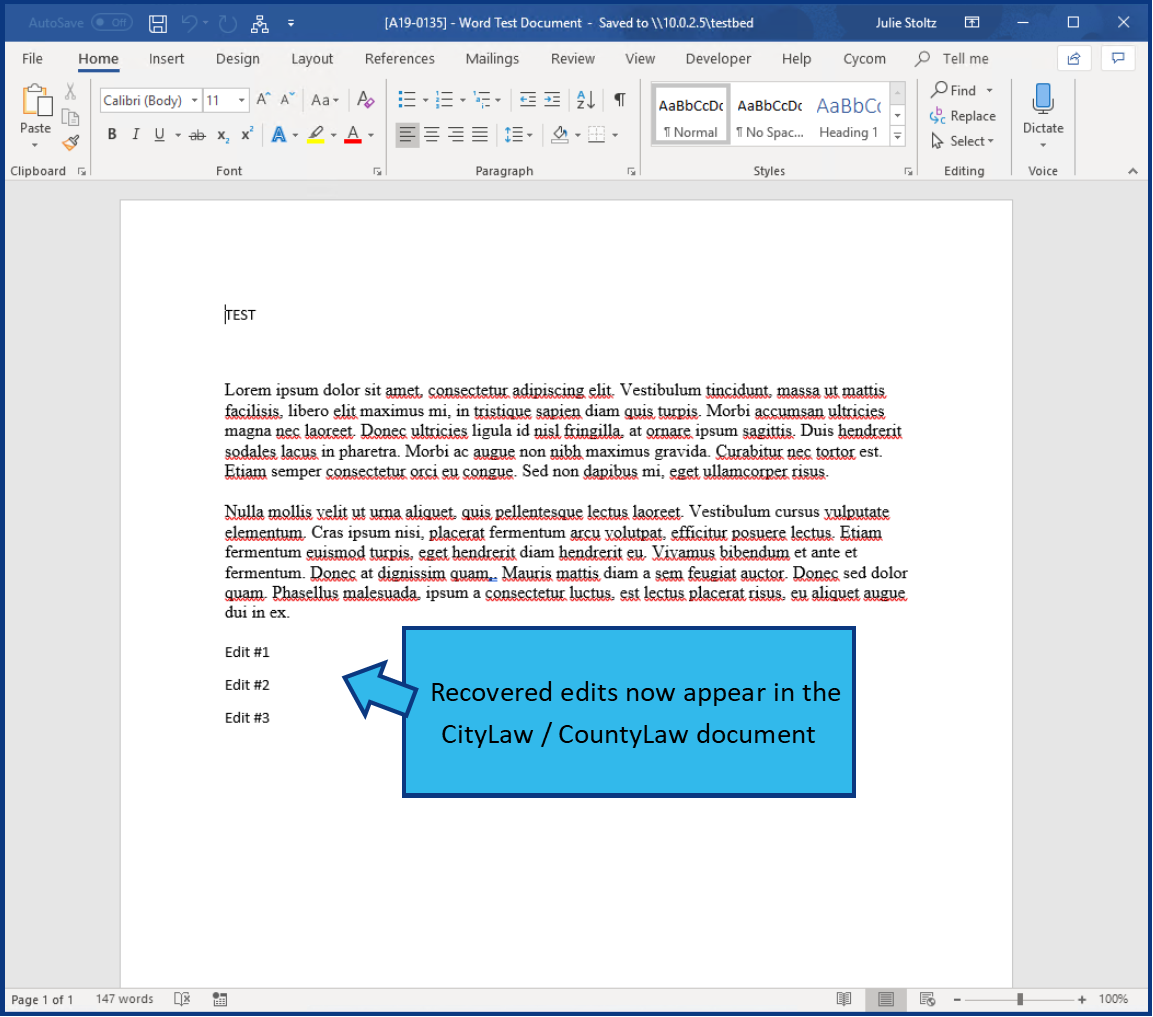
Task: Switch to the Mailings ribbon tab
Action: coord(492,58)
